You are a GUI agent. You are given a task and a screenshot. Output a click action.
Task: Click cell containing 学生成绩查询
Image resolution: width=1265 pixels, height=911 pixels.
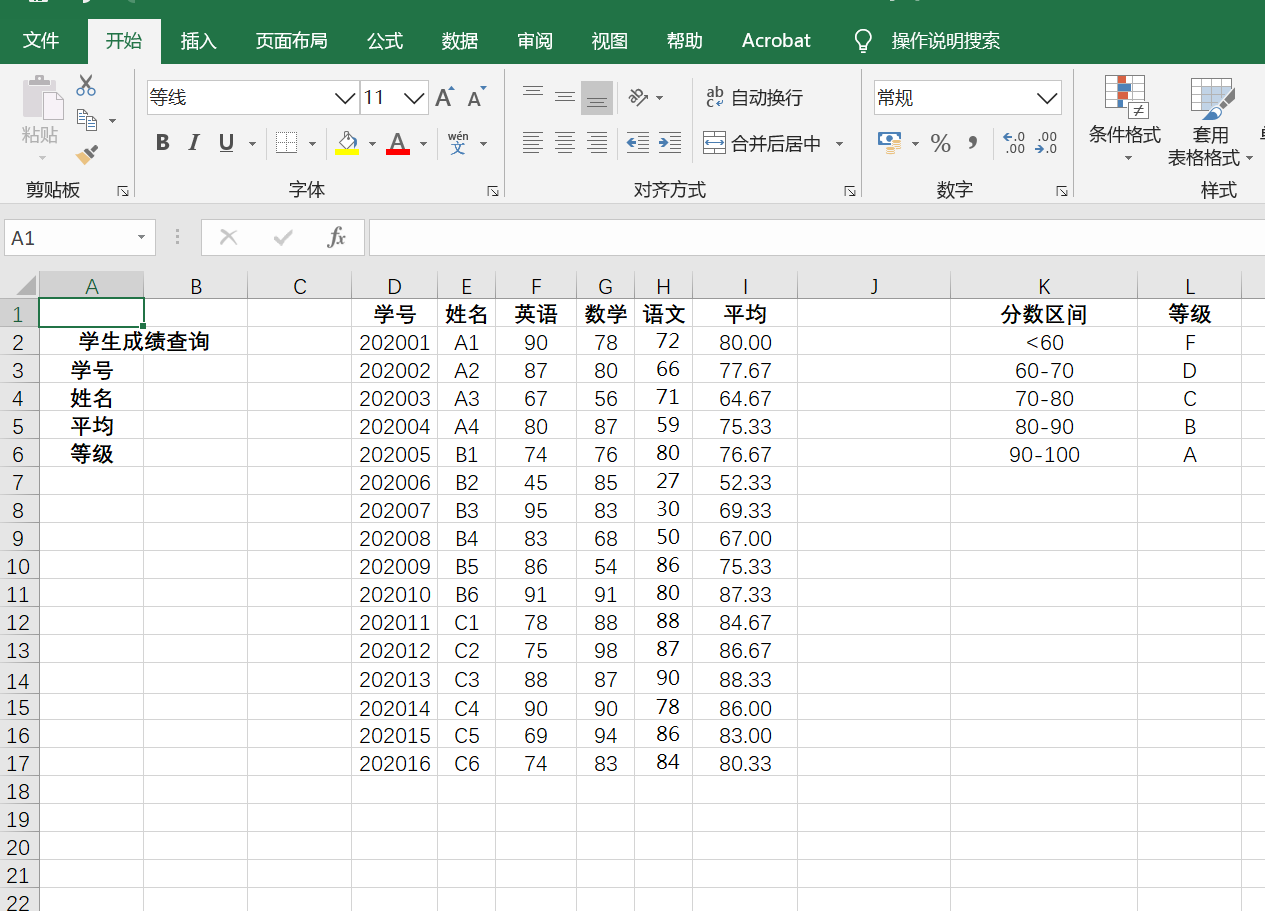click(x=144, y=342)
